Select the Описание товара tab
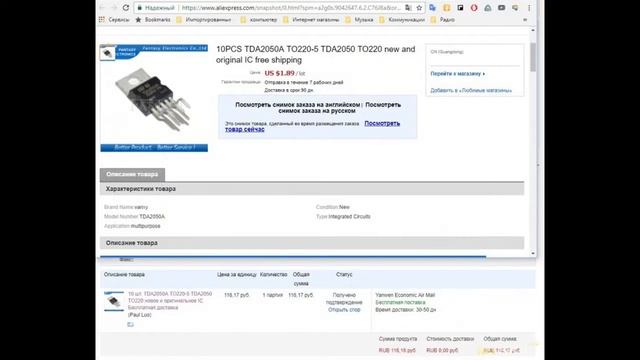Screen dimensions: 640x360 pos(132,174)
